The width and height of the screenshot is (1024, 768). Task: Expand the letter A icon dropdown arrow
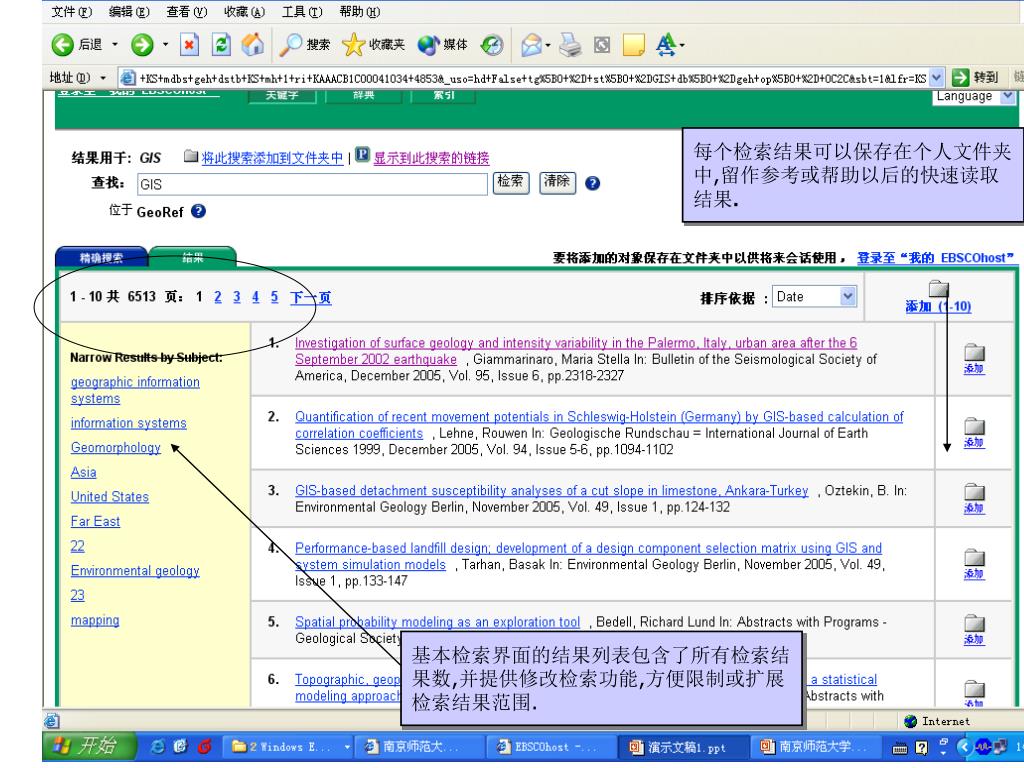click(682, 45)
